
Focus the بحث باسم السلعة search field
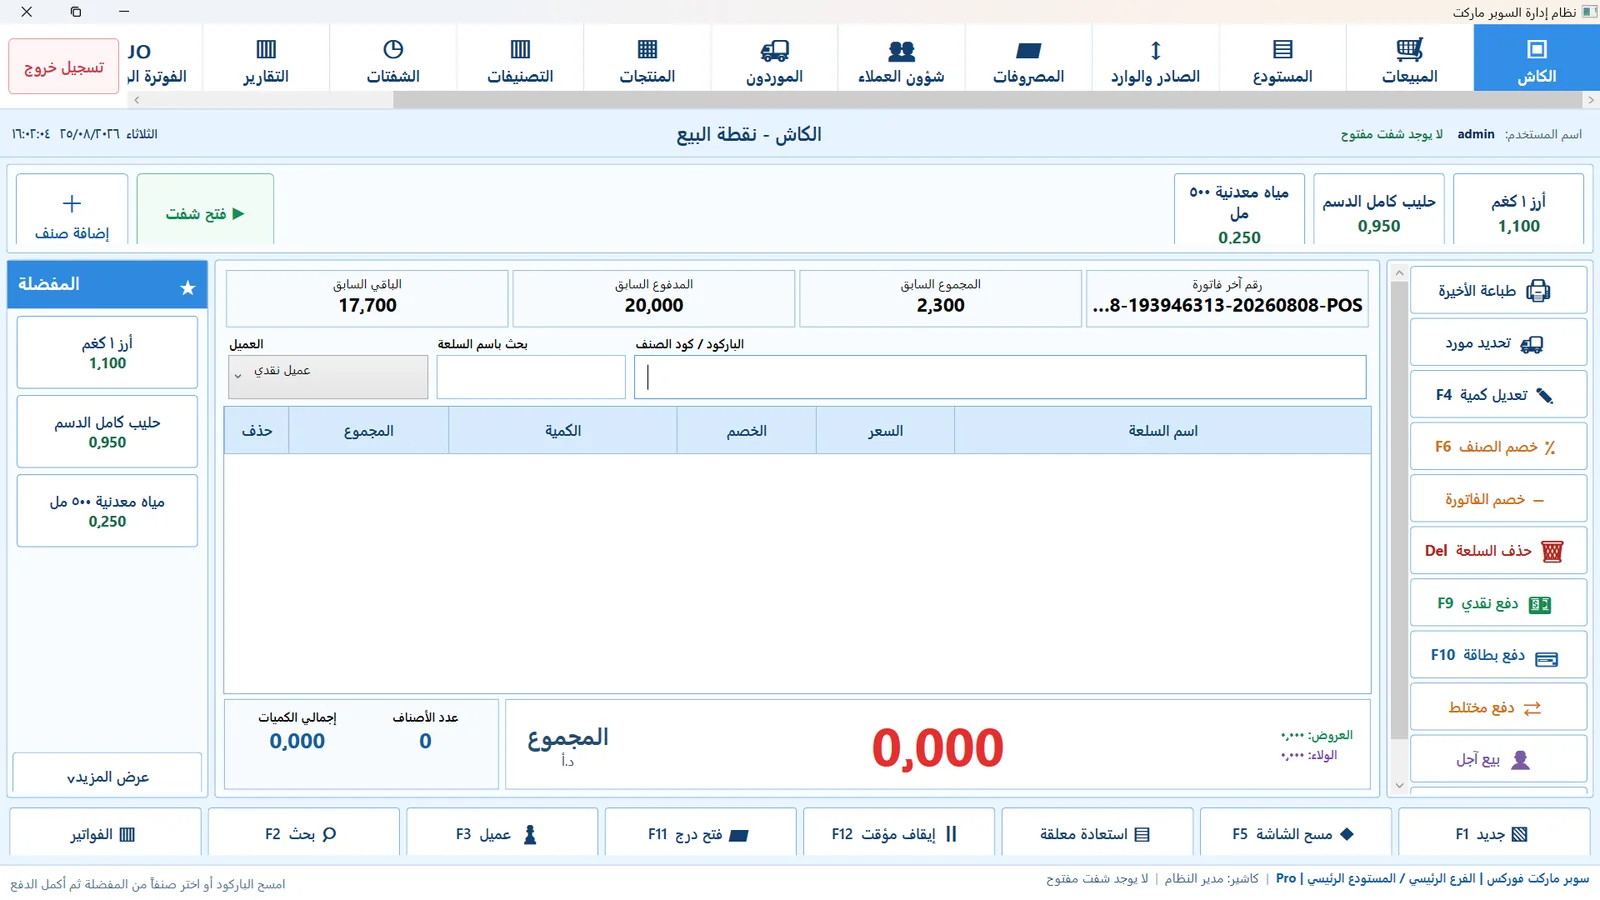click(x=531, y=377)
